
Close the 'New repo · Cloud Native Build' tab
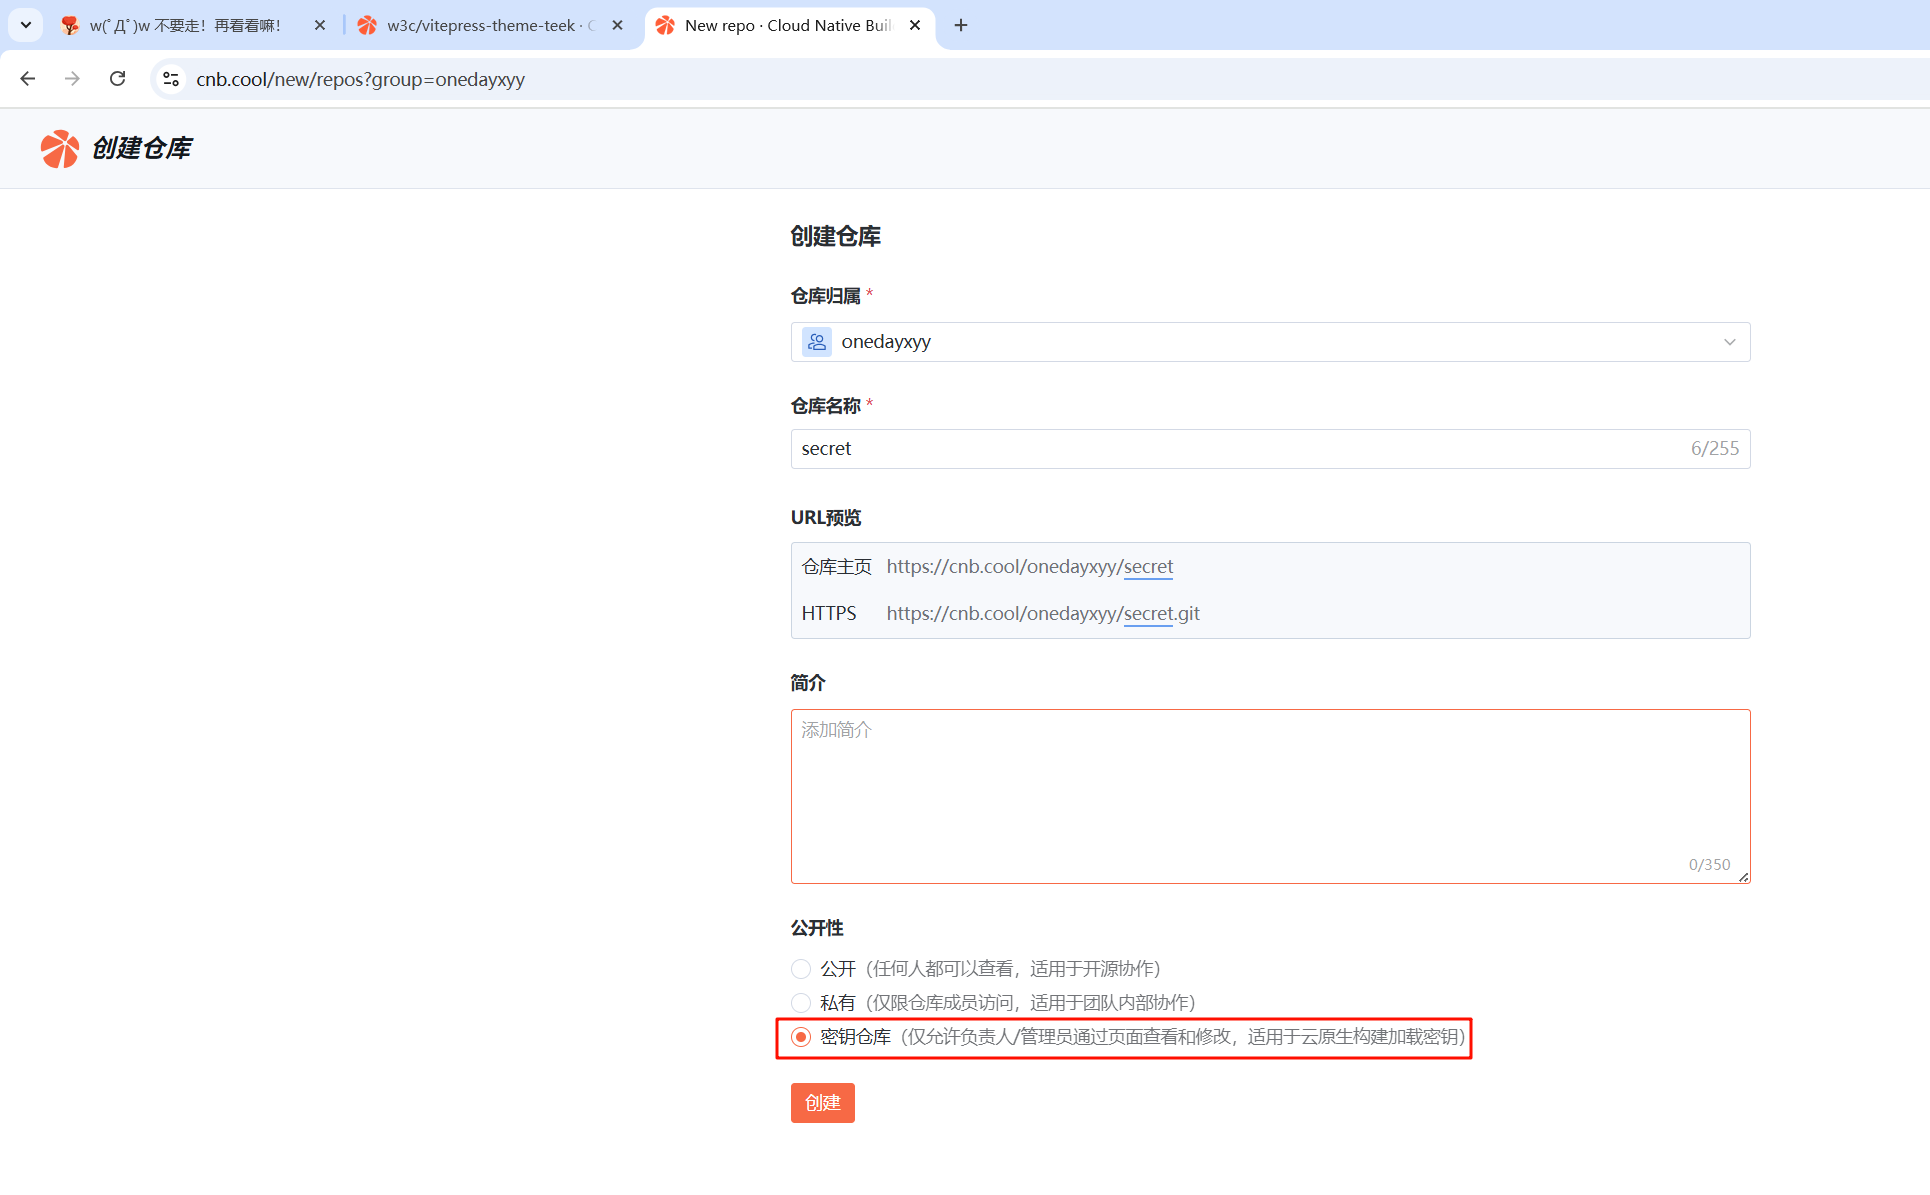(915, 25)
